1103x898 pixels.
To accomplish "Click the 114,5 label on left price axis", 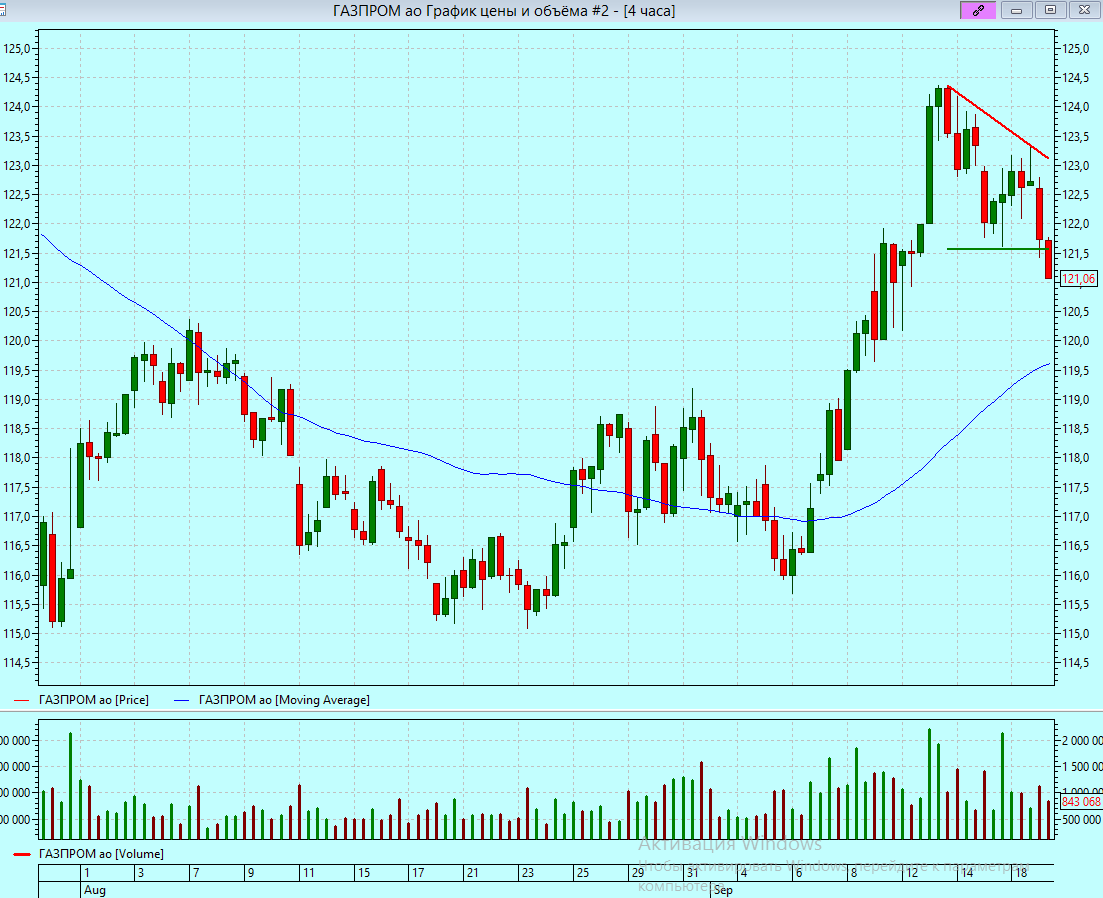I will pos(17,662).
